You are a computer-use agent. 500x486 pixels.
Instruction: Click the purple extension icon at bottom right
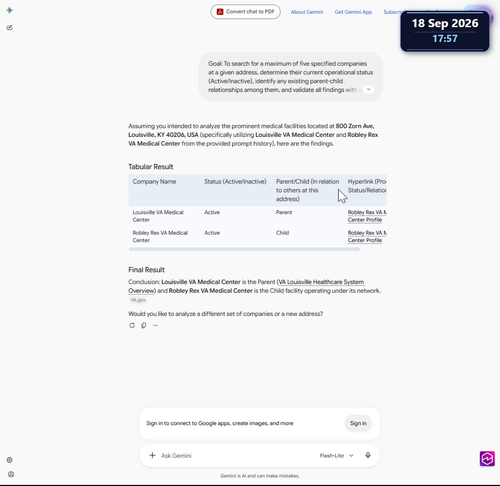[487, 459]
